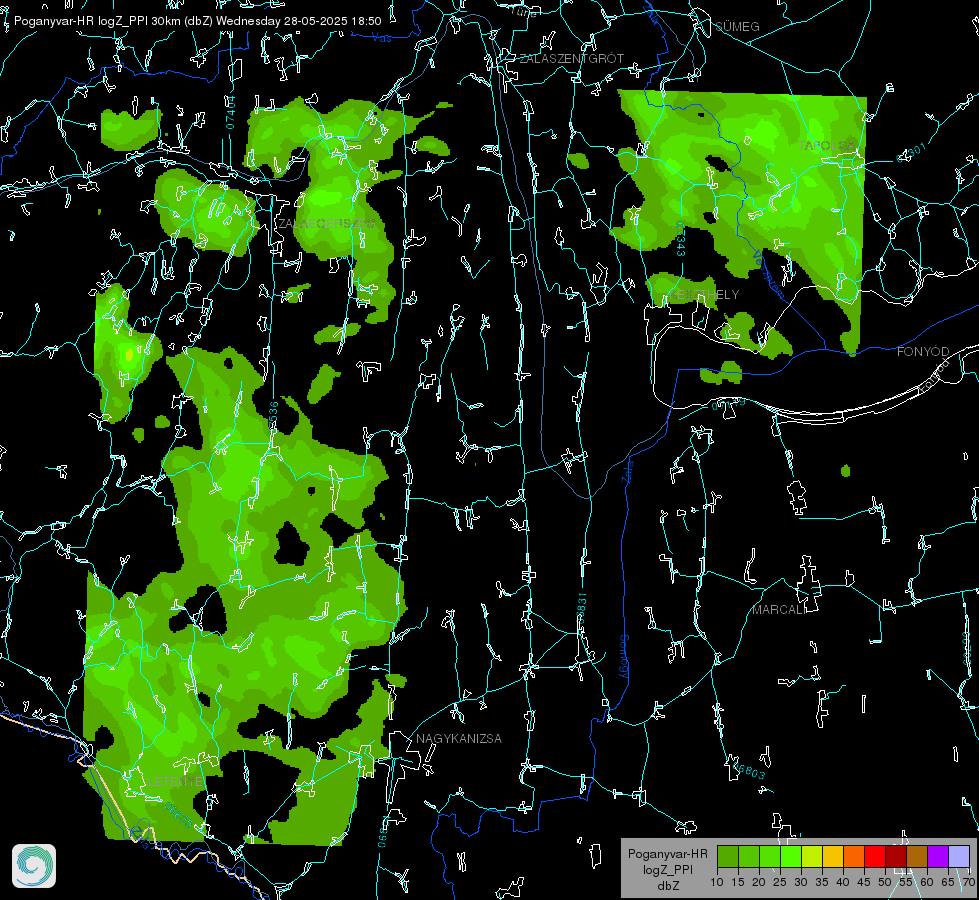This screenshot has height=900, width=979.
Task: Click the TAPOLCA city label
Action: (x=827, y=145)
